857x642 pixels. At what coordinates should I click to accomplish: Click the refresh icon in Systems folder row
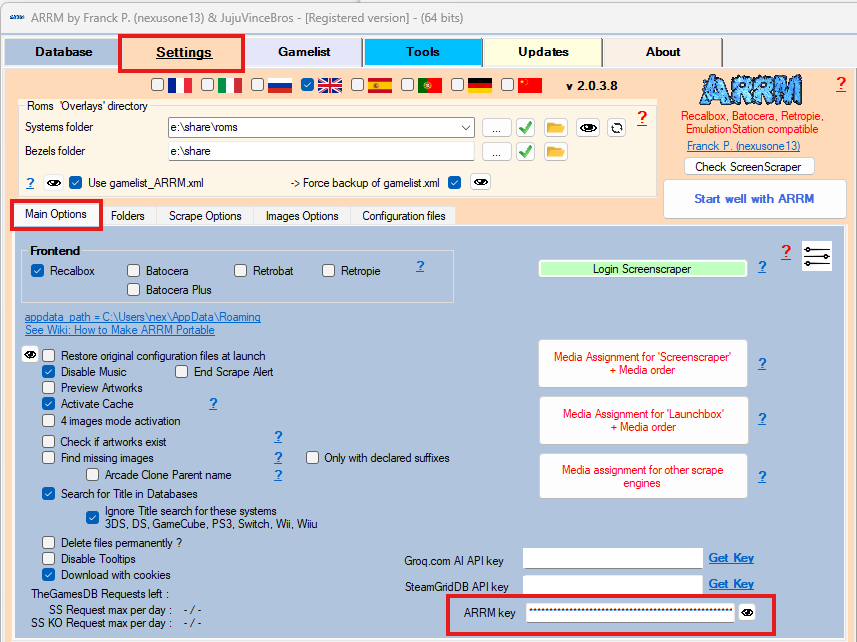tap(617, 127)
